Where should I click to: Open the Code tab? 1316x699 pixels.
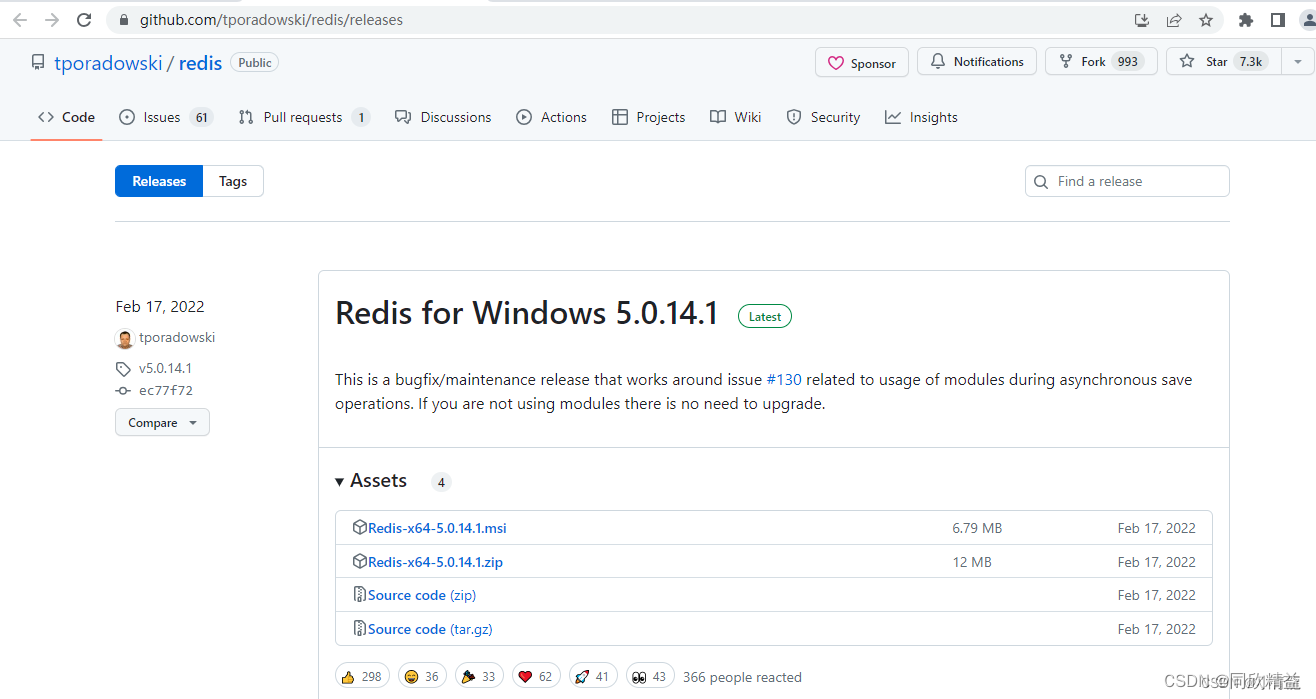(x=66, y=117)
